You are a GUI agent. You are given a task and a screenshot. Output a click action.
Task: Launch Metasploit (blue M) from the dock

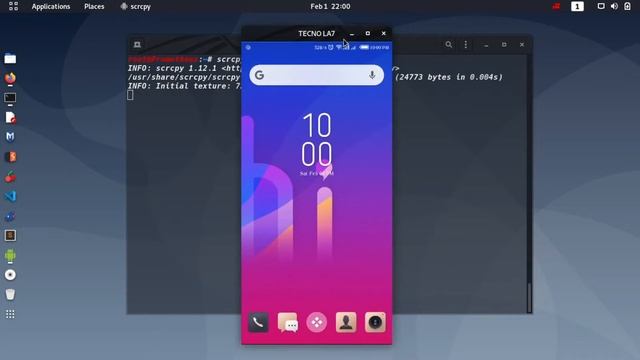click(x=10, y=137)
